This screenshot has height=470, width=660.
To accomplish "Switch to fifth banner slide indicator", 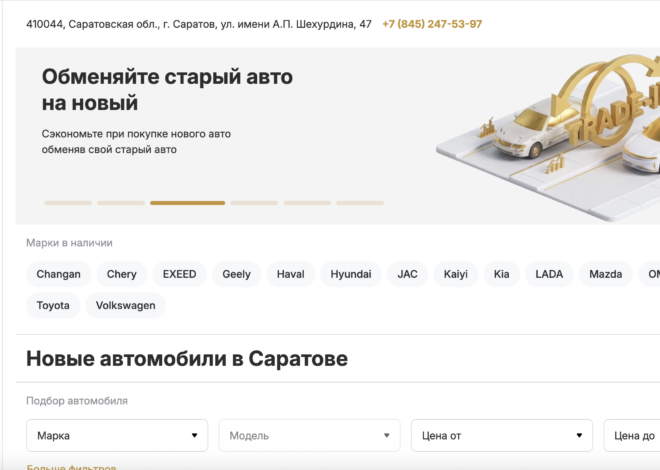I will 307,203.
